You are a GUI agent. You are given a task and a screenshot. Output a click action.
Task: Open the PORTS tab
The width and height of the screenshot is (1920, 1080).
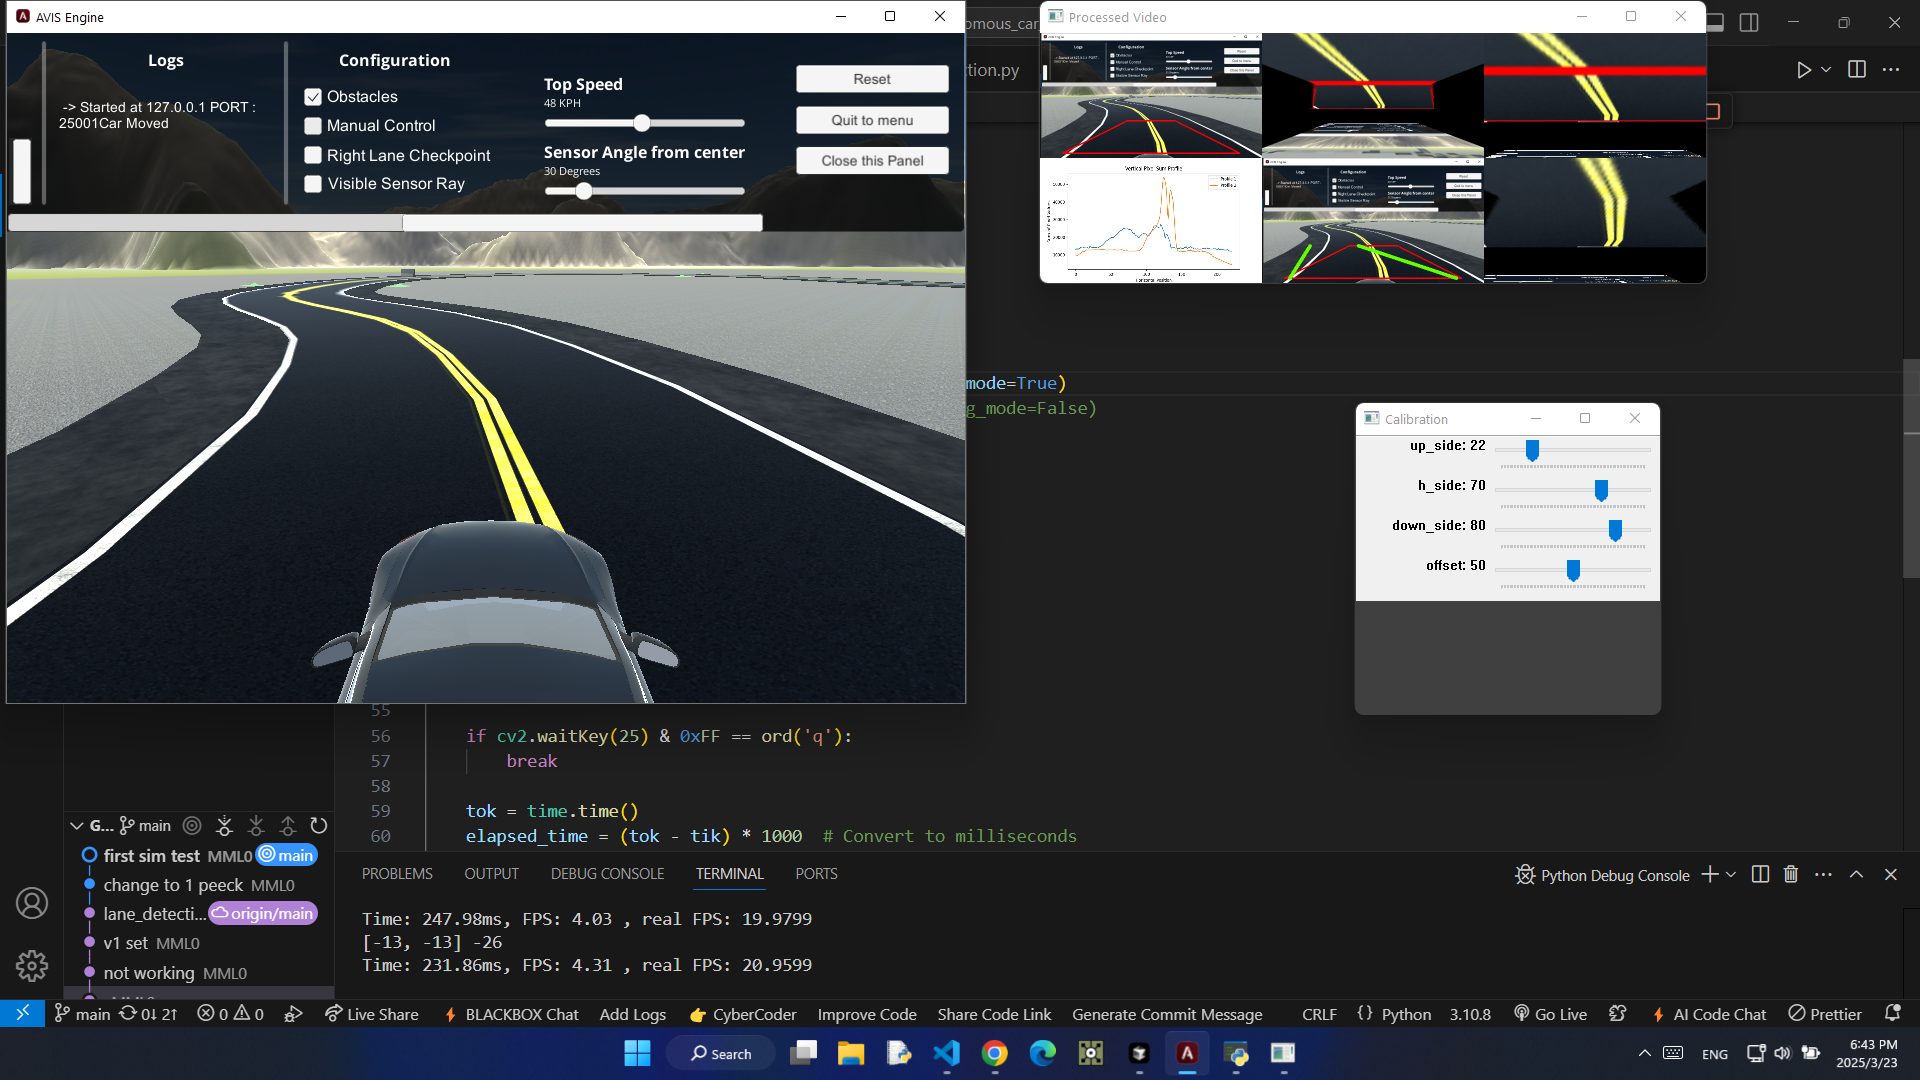coord(816,874)
